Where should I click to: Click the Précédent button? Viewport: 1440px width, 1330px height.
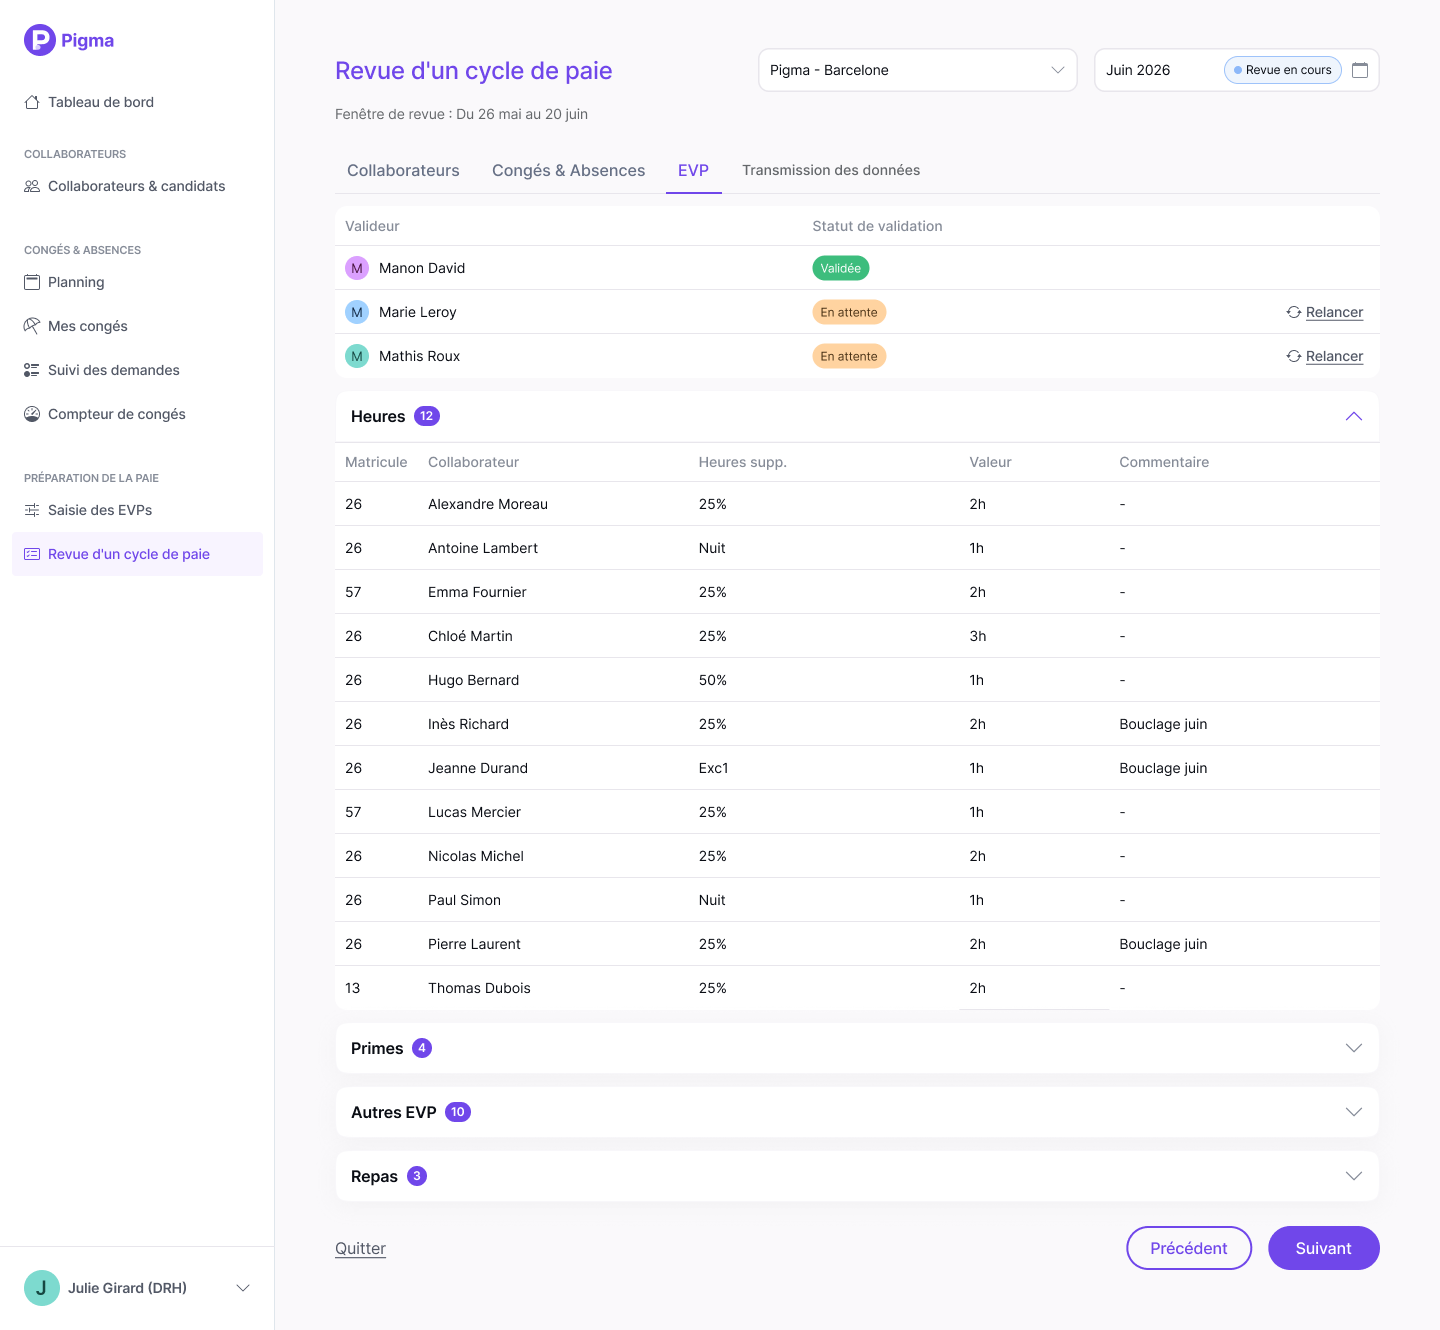pyautogui.click(x=1189, y=1248)
